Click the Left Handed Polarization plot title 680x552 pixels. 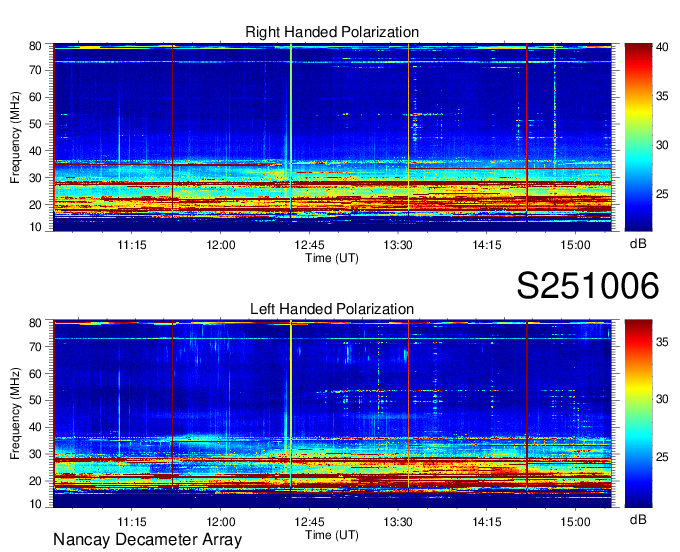pos(332,309)
